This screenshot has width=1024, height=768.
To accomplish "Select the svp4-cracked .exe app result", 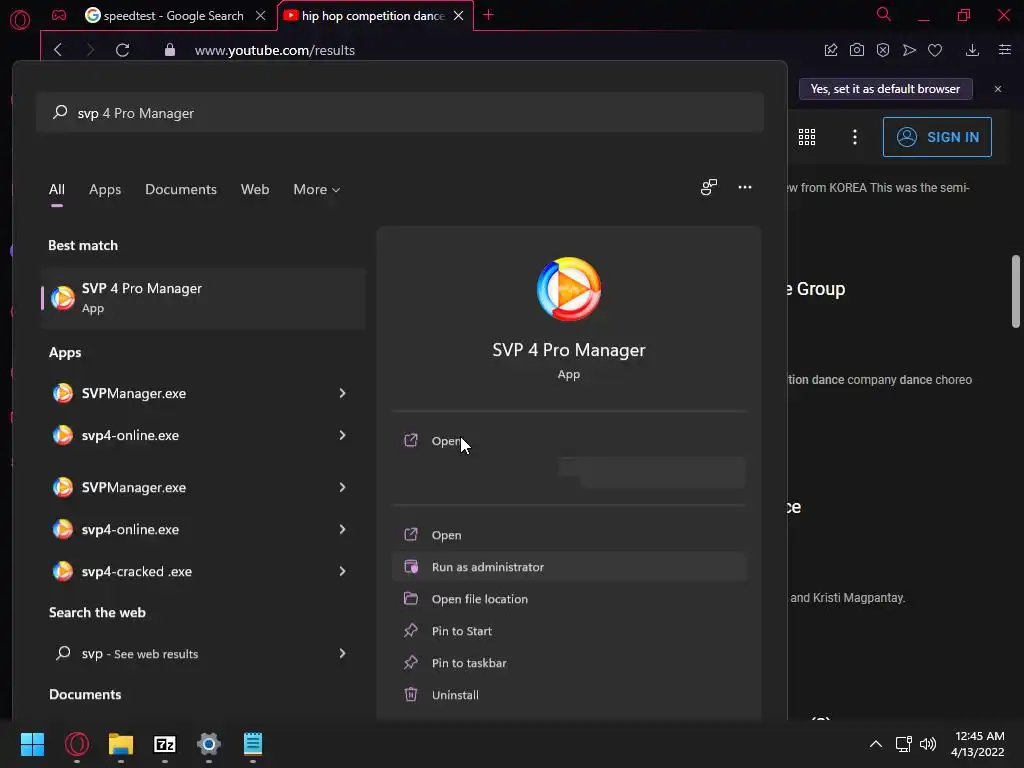I will click(x=203, y=571).
